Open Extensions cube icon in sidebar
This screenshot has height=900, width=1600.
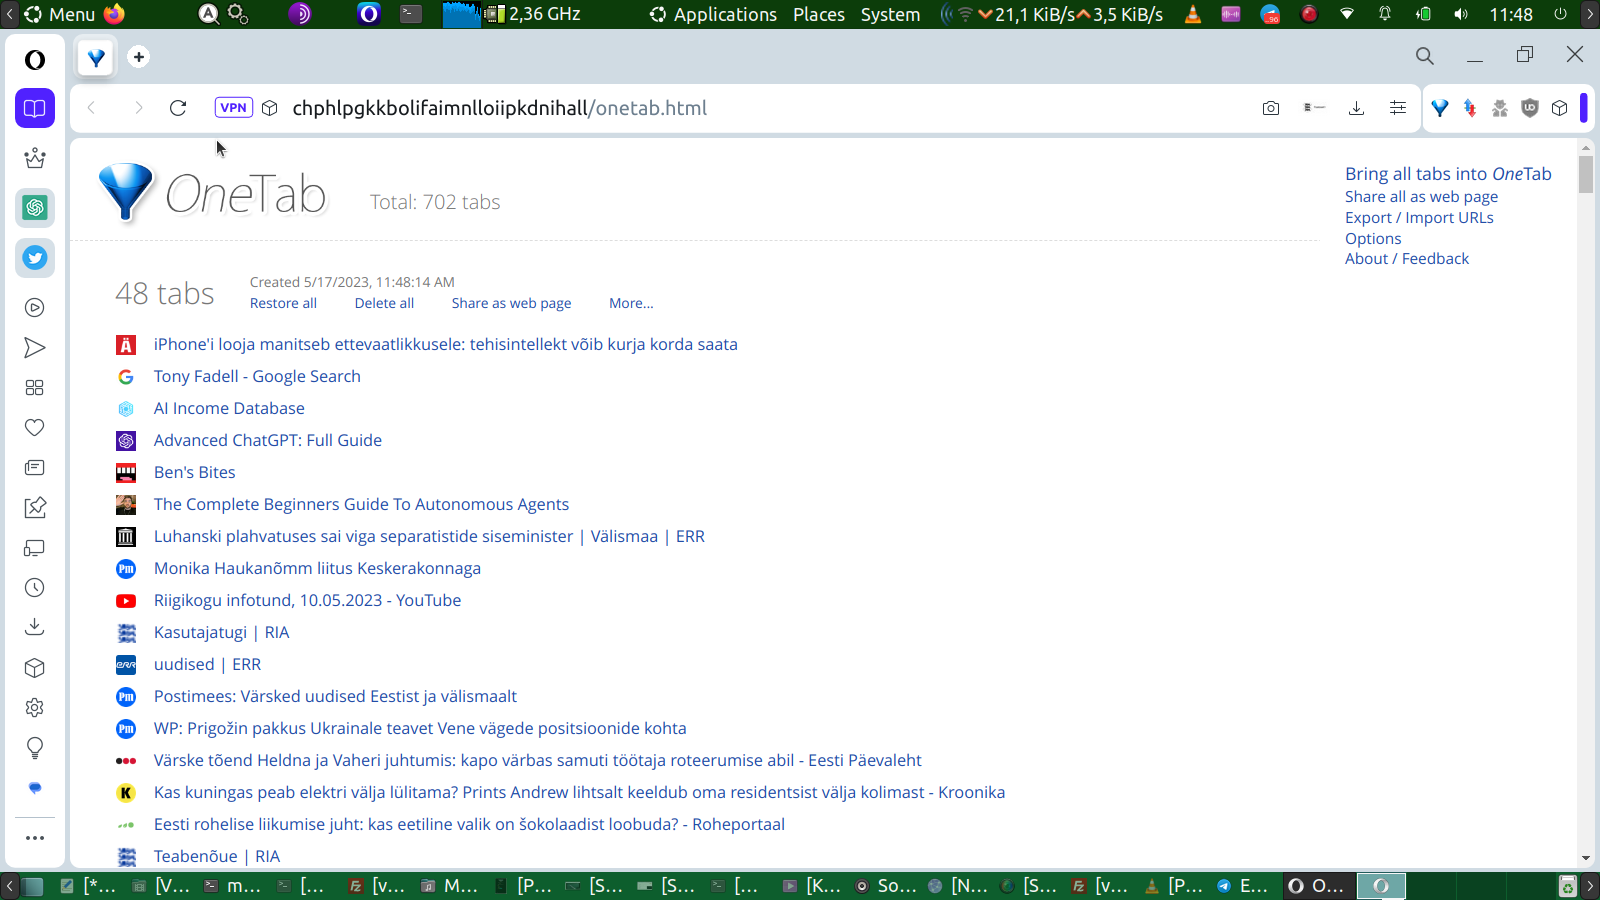tap(35, 668)
